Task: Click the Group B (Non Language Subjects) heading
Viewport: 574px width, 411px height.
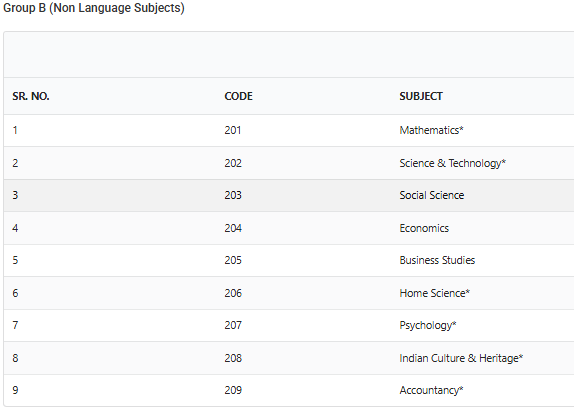Action: (94, 8)
